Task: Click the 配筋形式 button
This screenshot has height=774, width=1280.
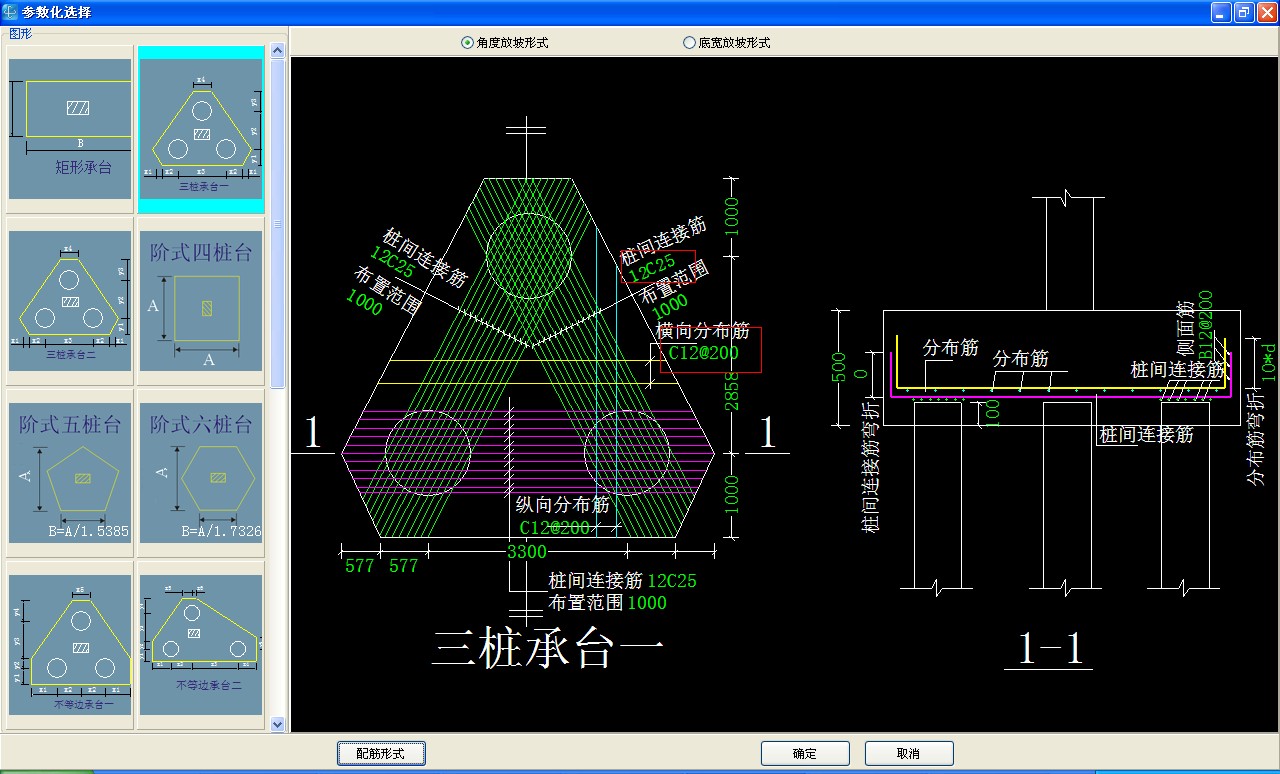Action: [x=381, y=753]
